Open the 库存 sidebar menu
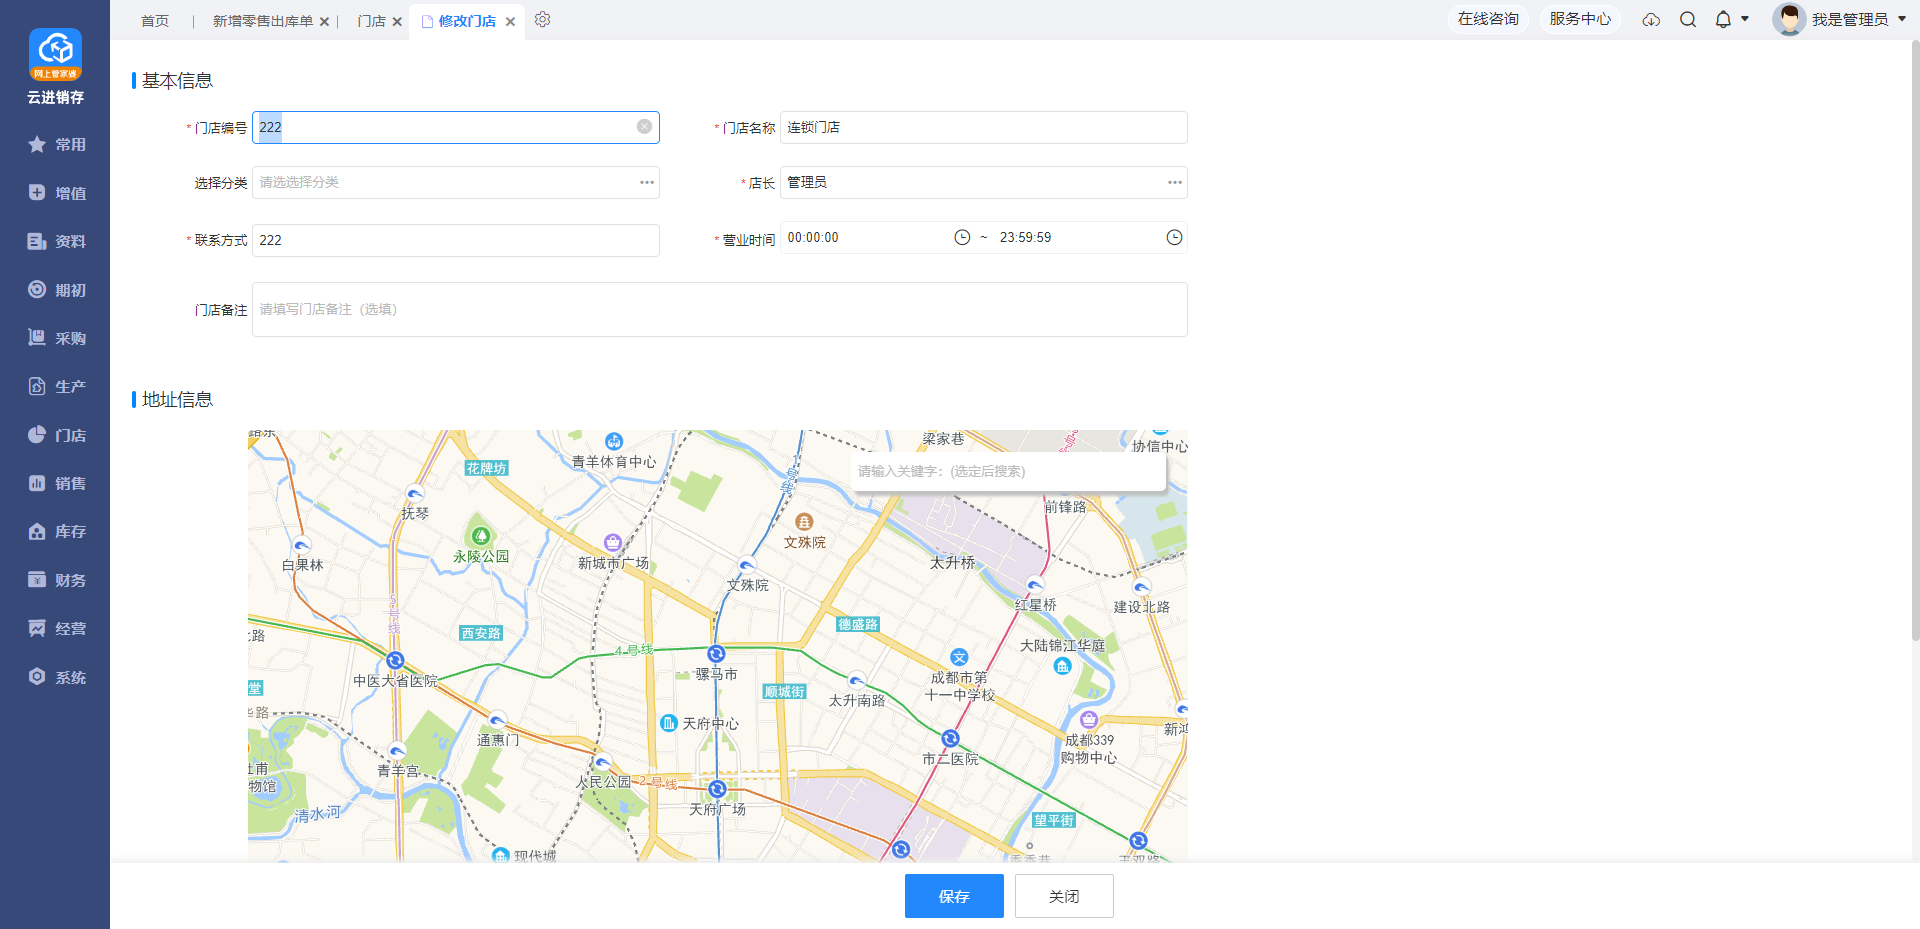This screenshot has width=1920, height=929. 55,531
